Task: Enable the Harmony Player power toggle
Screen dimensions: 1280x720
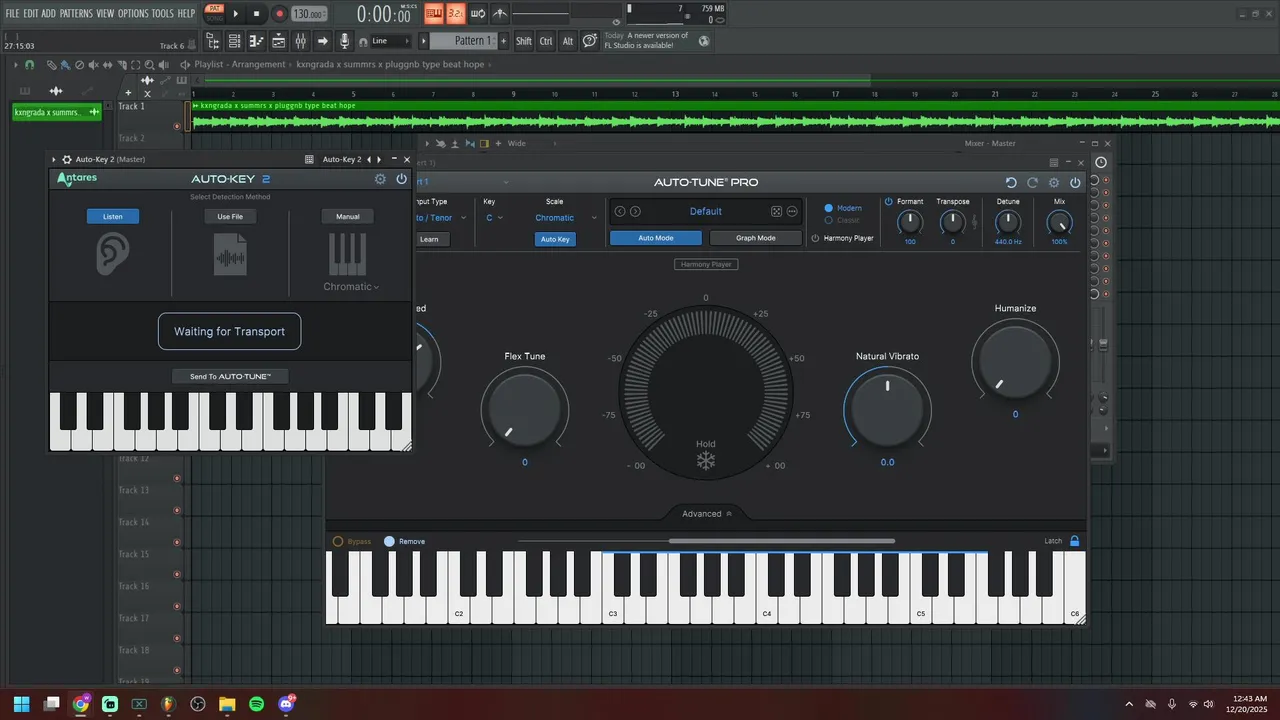Action: tap(815, 238)
